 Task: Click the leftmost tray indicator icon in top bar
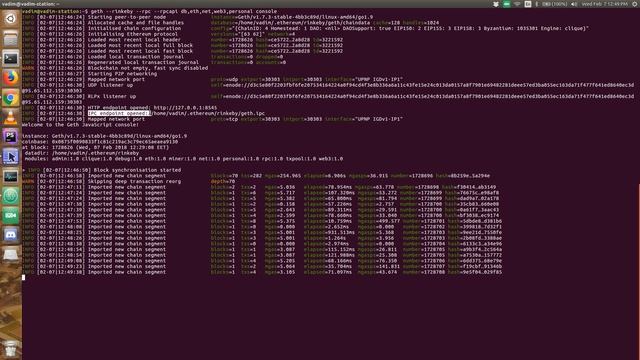(x=496, y=4)
